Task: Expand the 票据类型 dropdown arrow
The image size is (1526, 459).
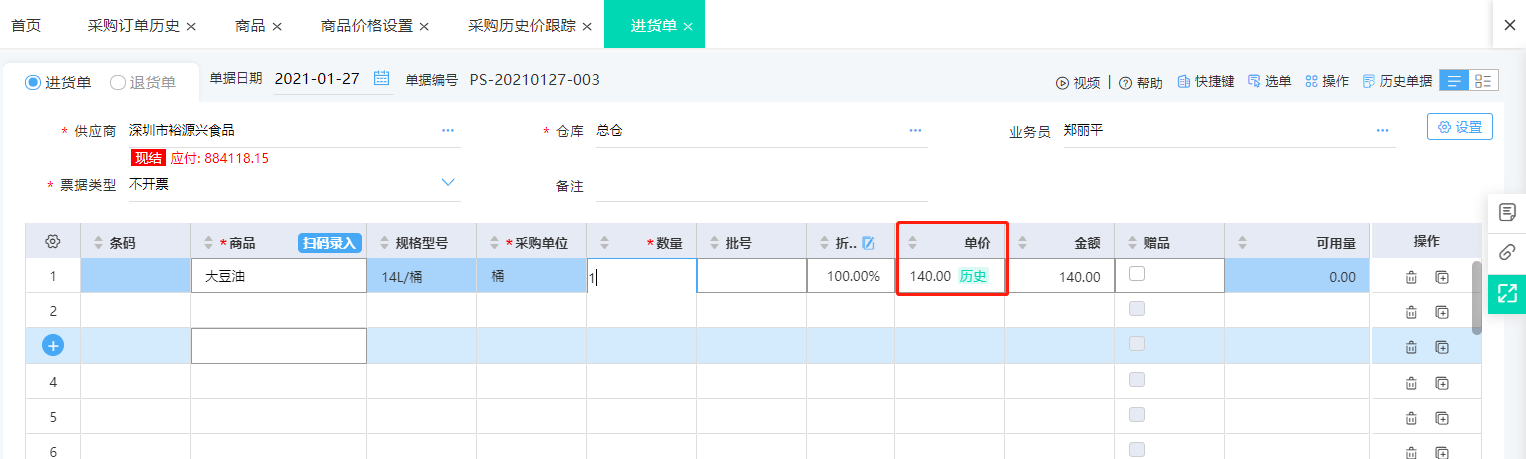Action: pyautogui.click(x=448, y=182)
